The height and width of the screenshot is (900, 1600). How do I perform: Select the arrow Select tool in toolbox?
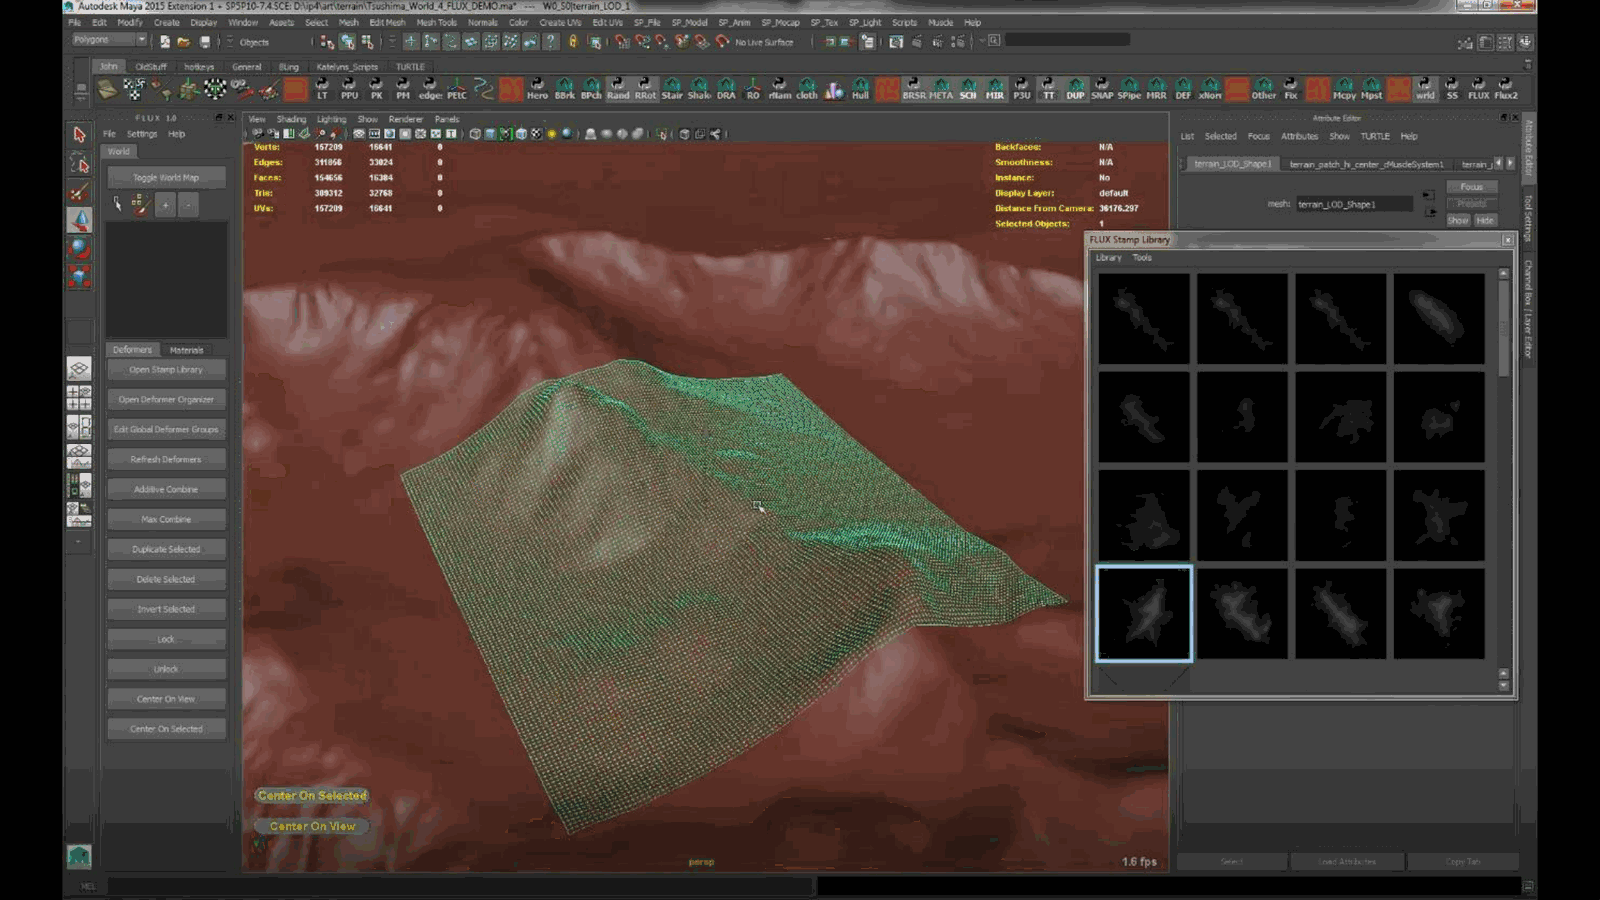point(79,134)
